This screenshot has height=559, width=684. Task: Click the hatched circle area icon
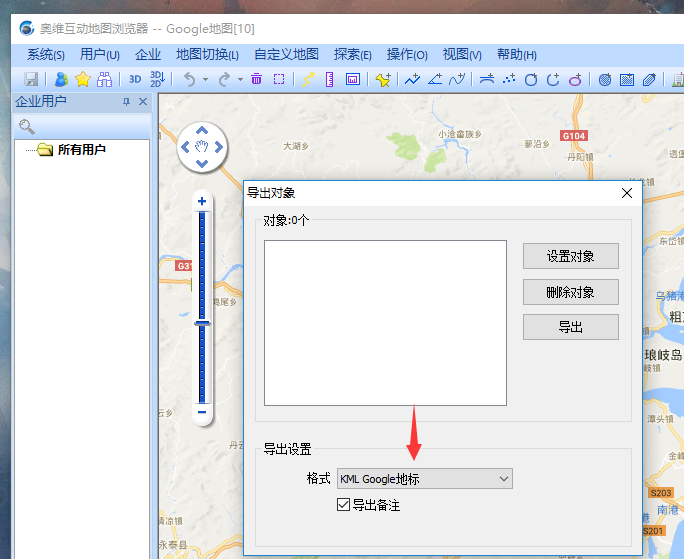pyautogui.click(x=605, y=79)
